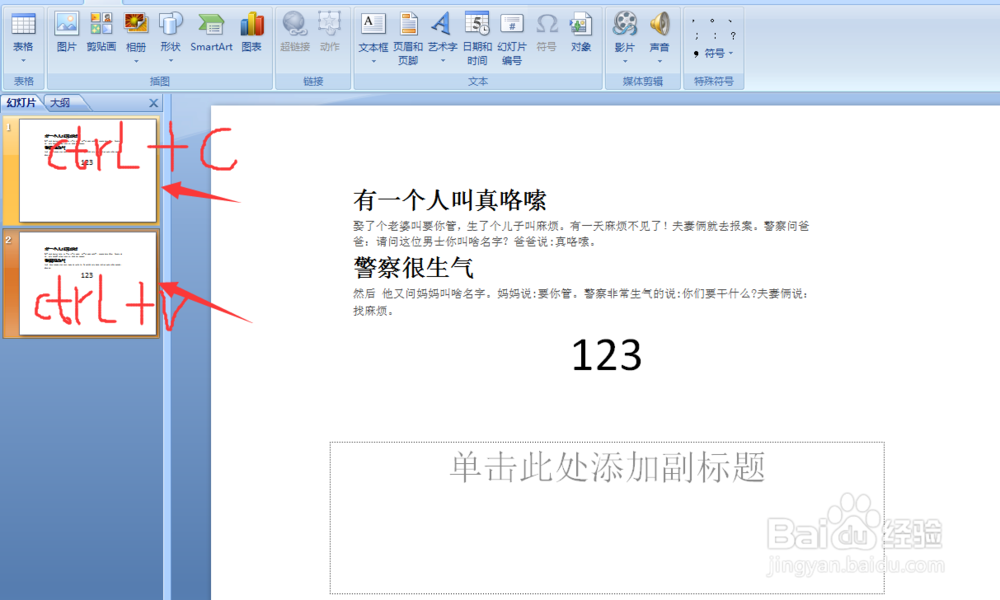This screenshot has width=1000, height=600.
Task: Insert 日期和时间 date and time
Action: (477, 38)
